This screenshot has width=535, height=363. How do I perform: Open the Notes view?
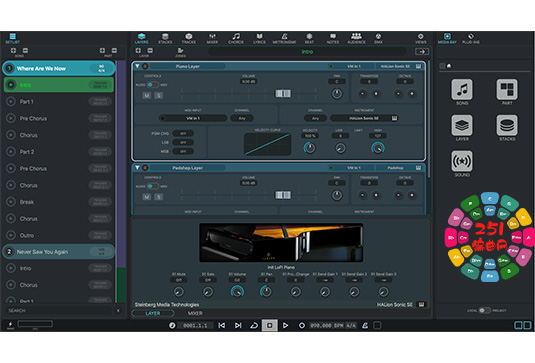[x=333, y=38]
